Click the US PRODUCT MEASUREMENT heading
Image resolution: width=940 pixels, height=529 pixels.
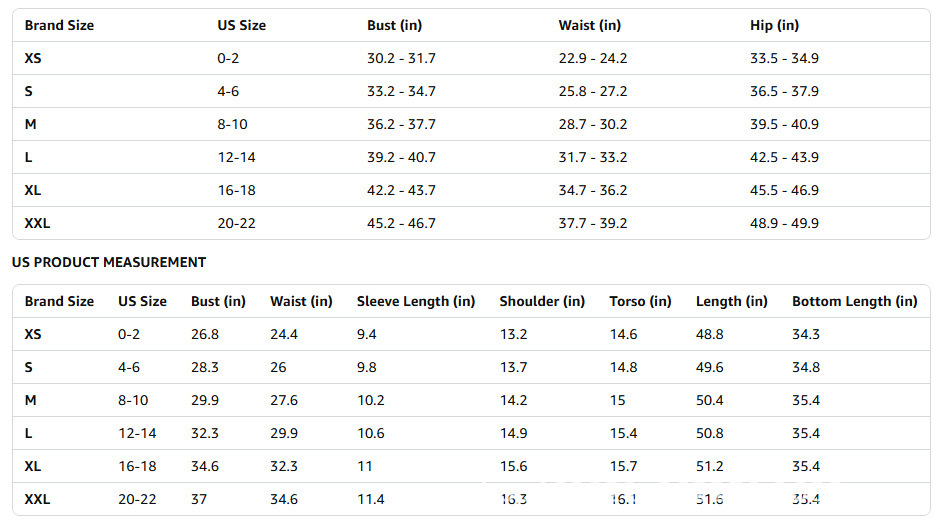pos(109,262)
